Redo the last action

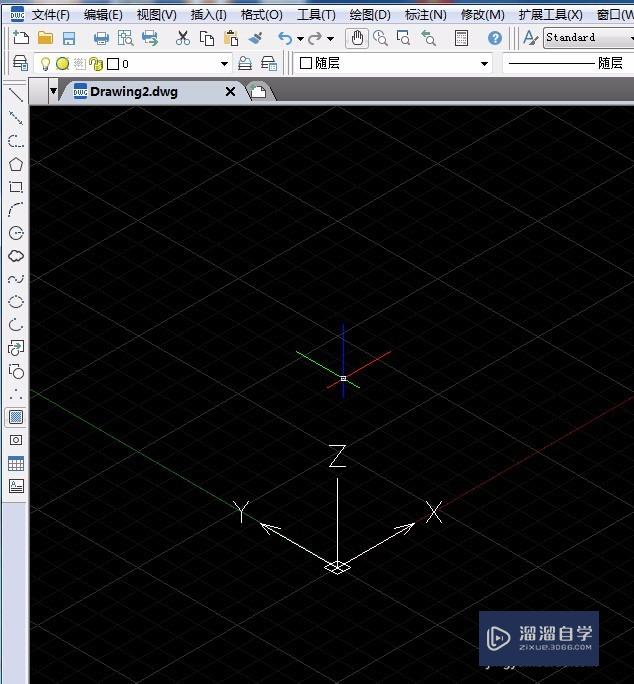click(315, 38)
